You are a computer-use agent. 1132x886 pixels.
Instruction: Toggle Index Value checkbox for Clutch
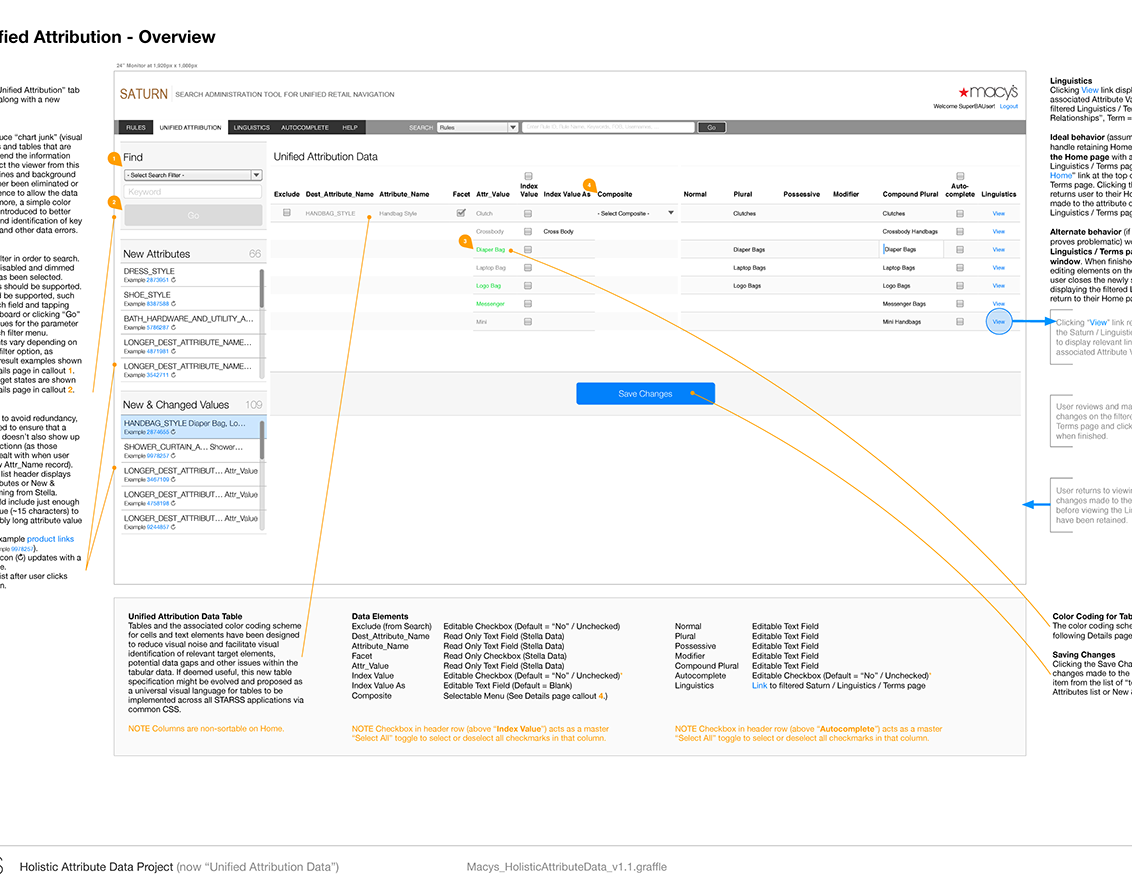[x=528, y=214]
